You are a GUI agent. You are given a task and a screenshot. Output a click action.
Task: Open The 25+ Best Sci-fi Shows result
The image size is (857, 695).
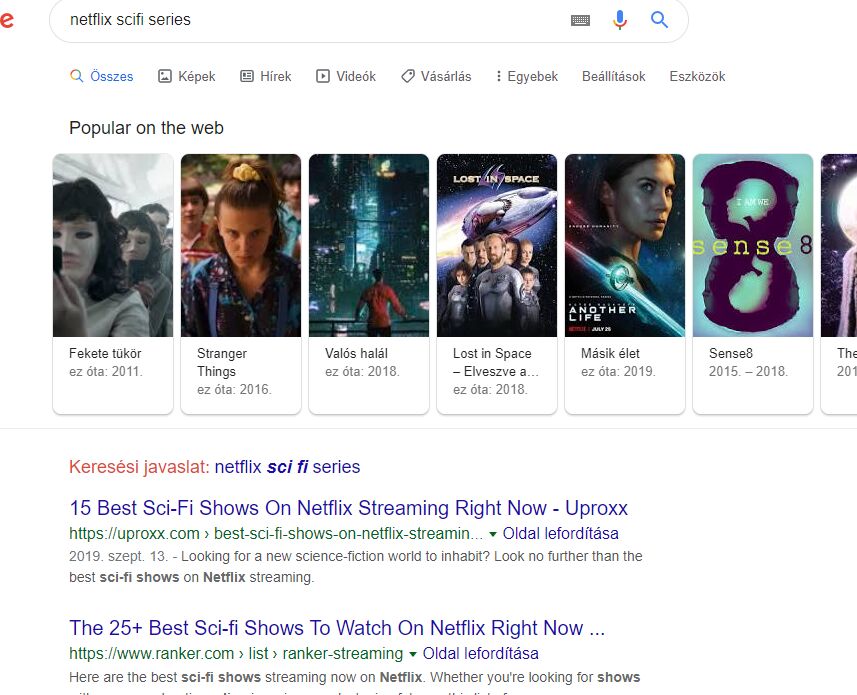pos(337,628)
